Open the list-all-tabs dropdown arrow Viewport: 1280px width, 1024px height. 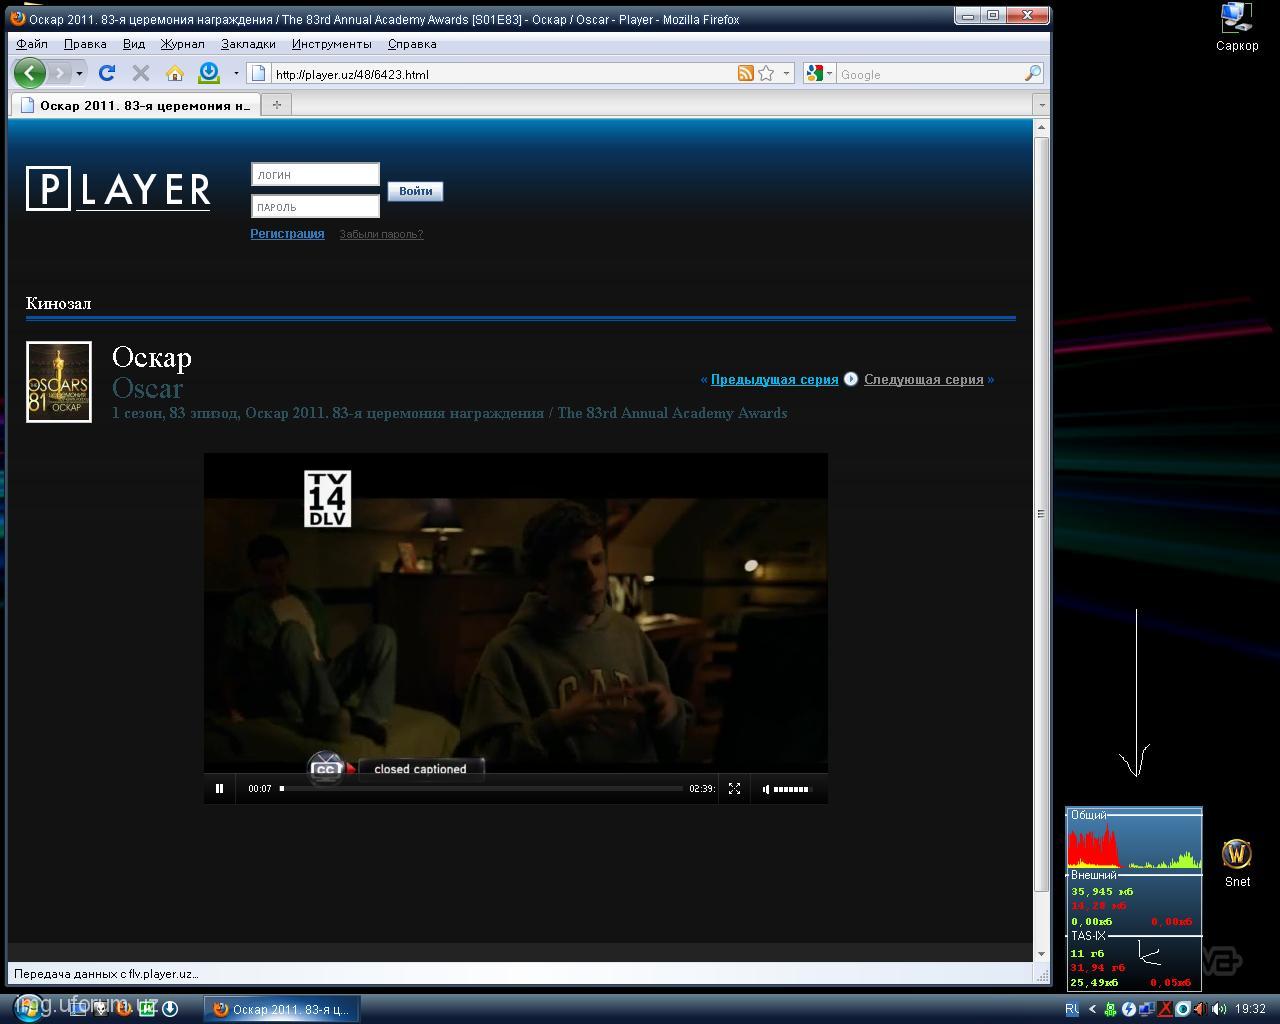pyautogui.click(x=1041, y=104)
